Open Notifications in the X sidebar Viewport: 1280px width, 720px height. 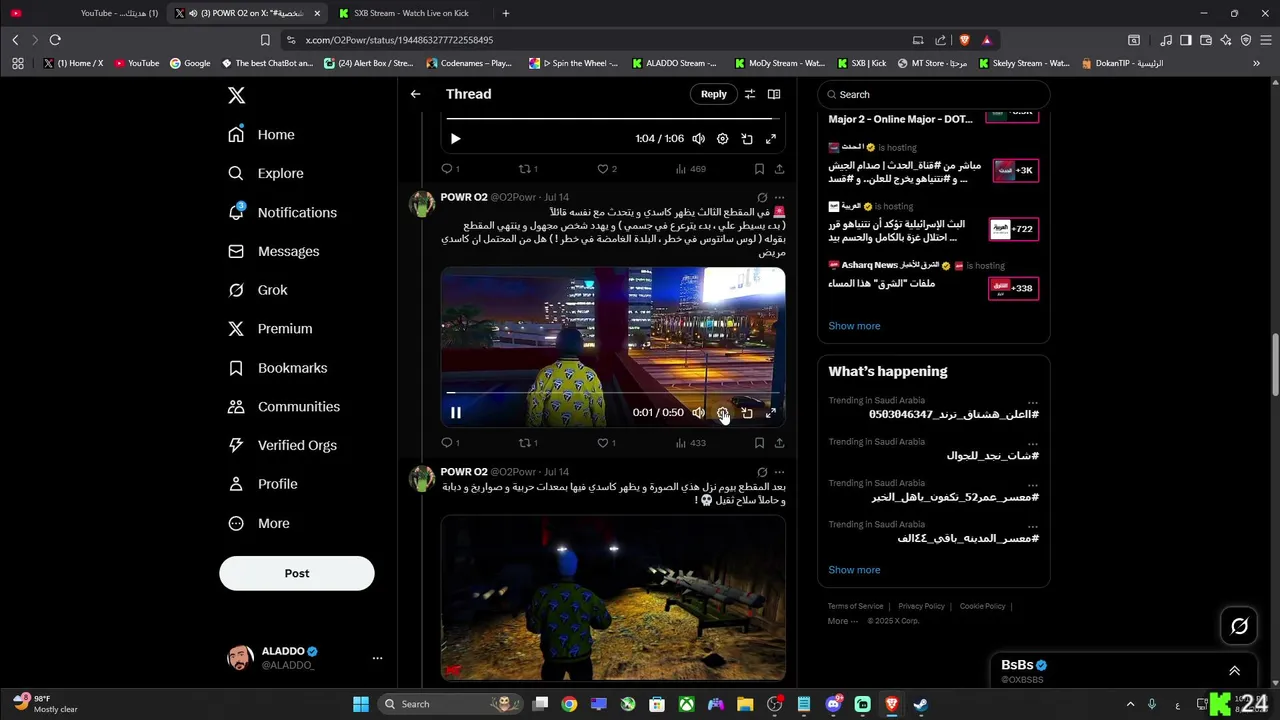coord(282,213)
